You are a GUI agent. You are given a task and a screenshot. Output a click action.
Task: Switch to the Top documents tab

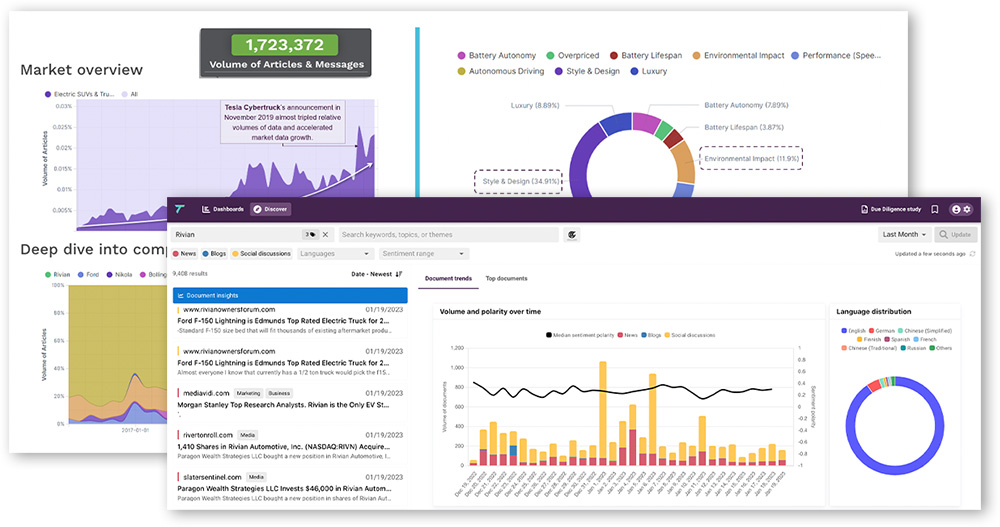[x=506, y=278]
